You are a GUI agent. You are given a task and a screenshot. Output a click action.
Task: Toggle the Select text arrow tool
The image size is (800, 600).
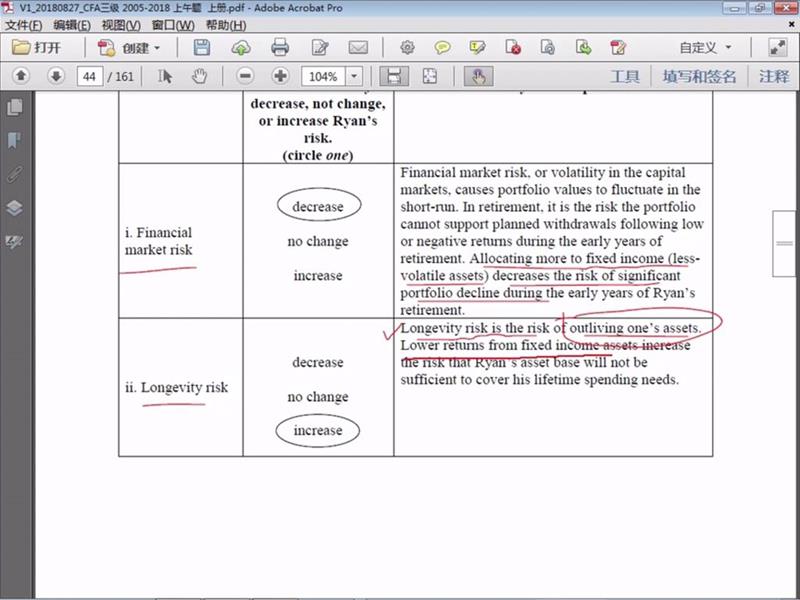coord(166,76)
